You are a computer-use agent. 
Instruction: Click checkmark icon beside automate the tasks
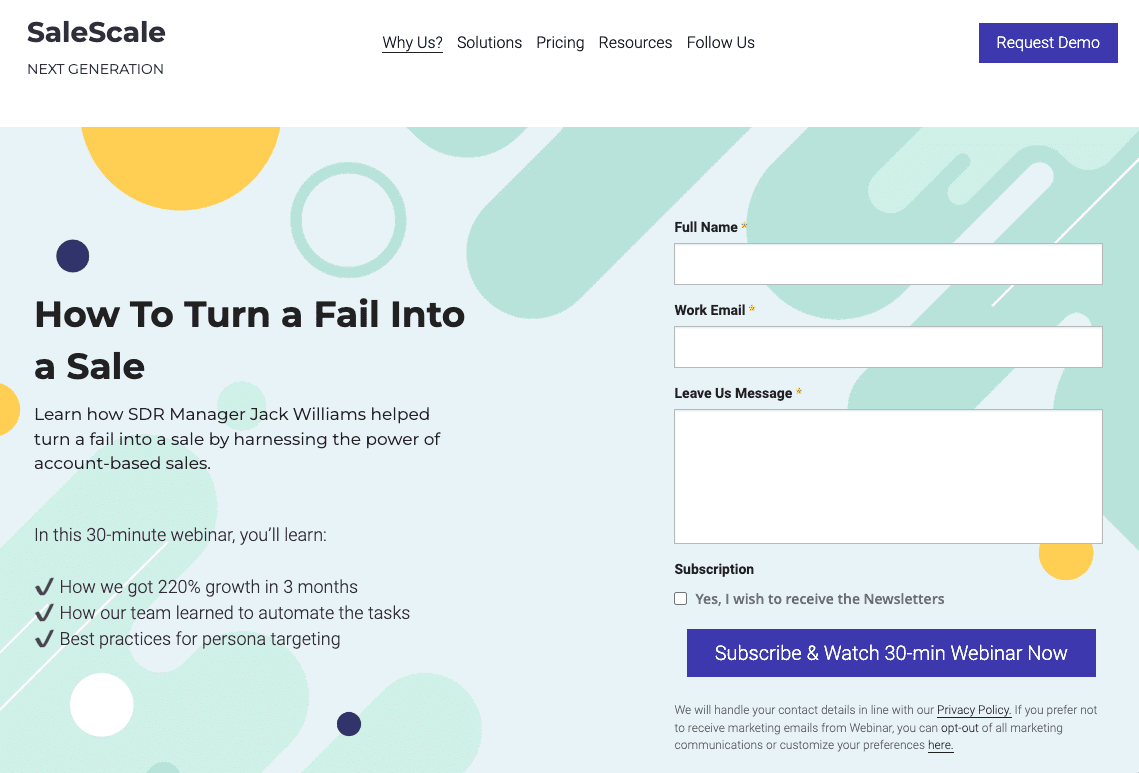44,613
